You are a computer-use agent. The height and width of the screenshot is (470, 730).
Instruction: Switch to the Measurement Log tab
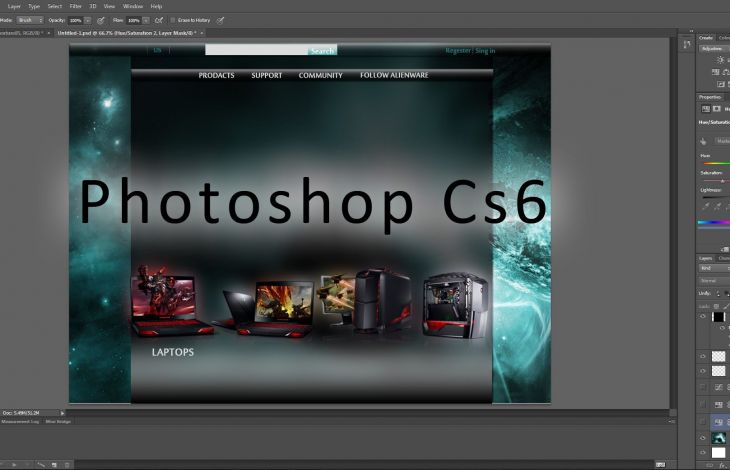20,422
